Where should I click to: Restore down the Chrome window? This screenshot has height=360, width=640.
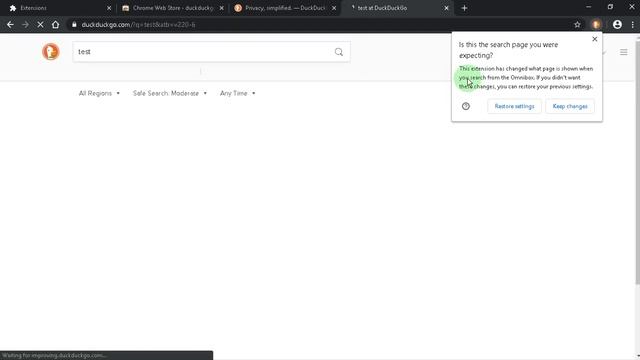[610, 7]
